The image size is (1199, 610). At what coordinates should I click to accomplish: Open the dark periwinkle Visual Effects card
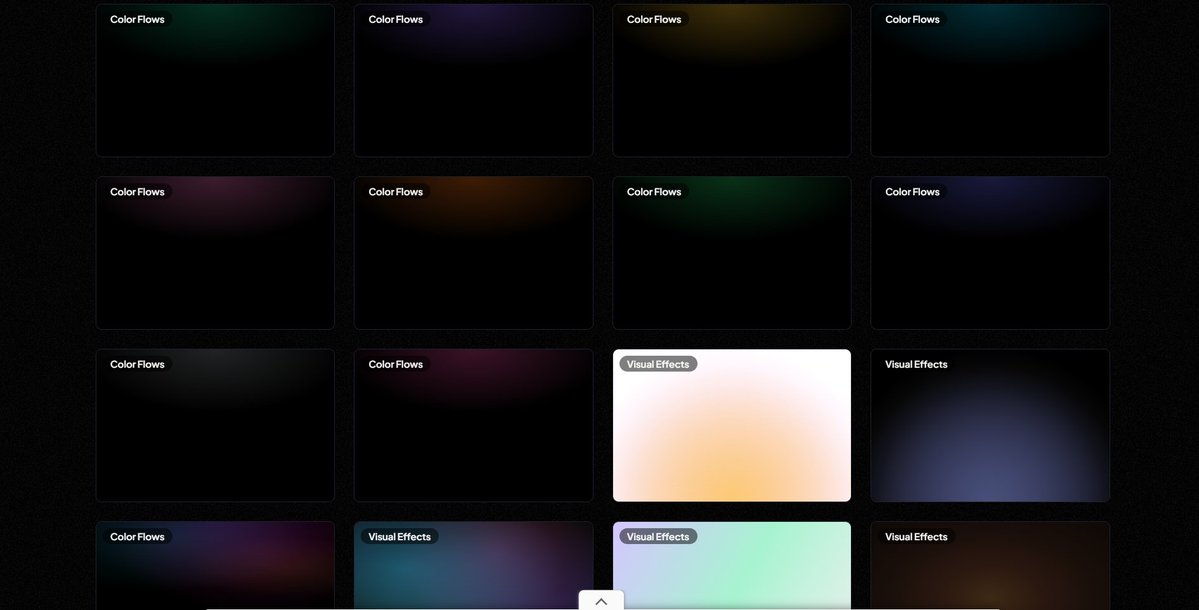coord(990,426)
